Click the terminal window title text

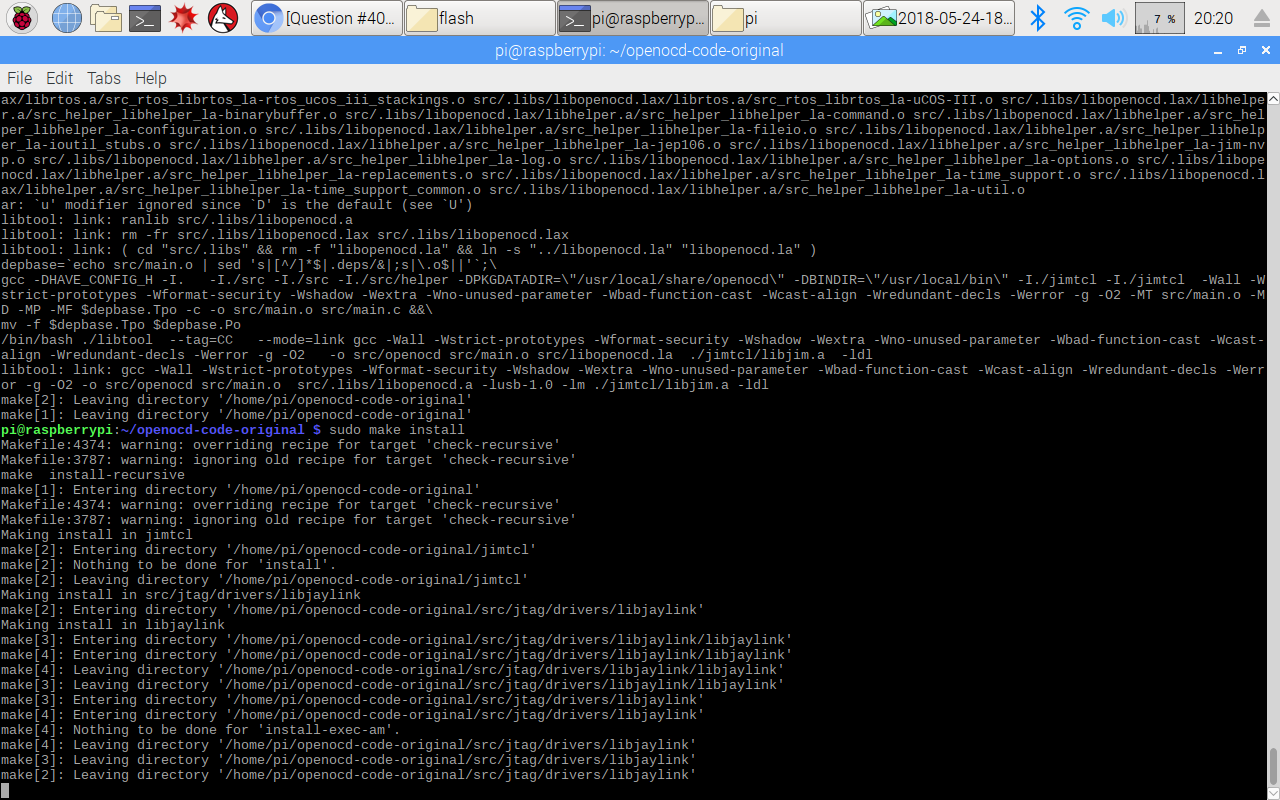coord(639,50)
